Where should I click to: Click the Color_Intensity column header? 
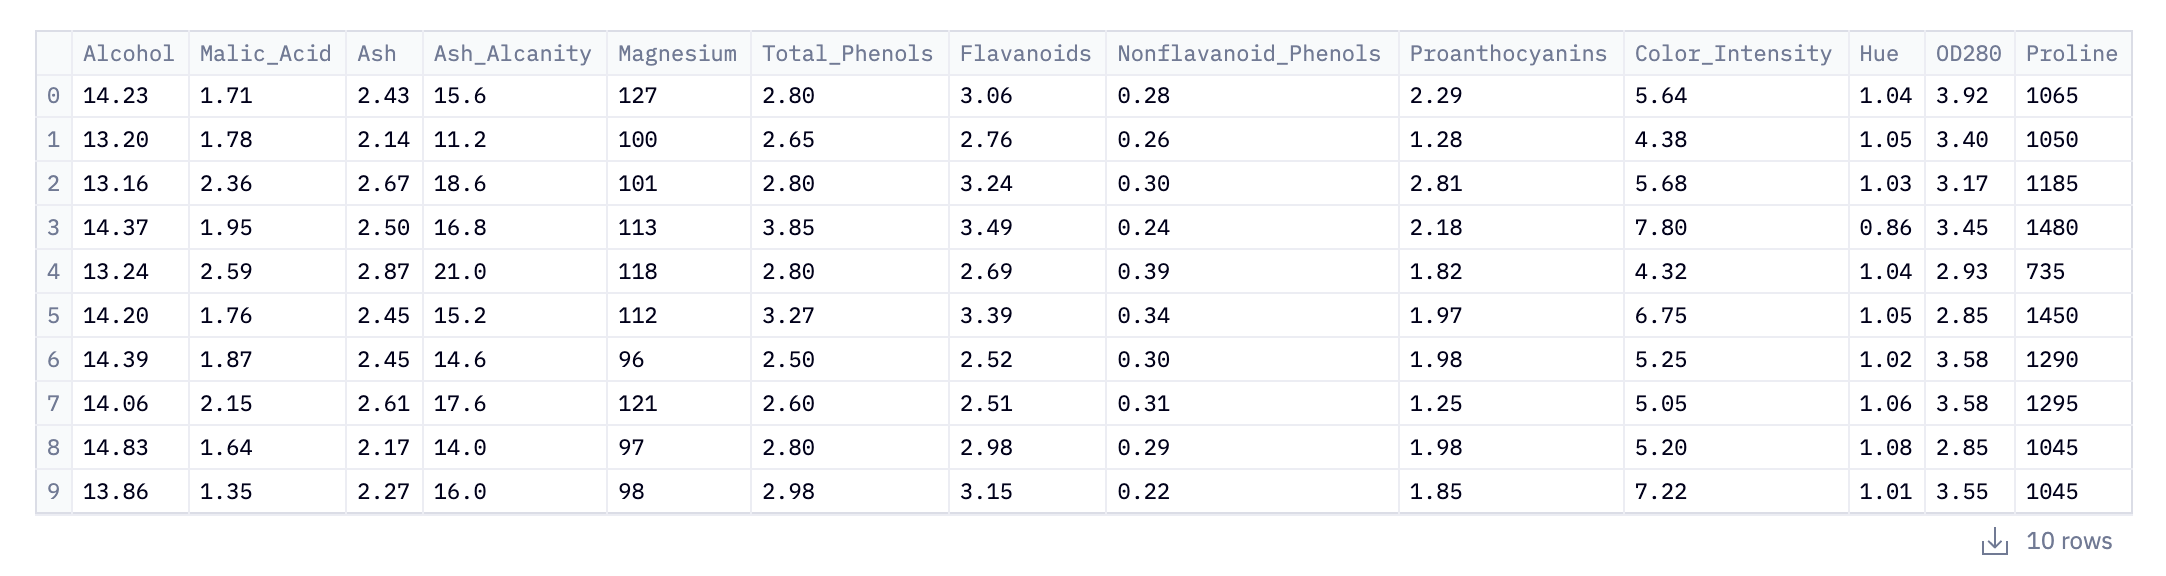pyautogui.click(x=1736, y=54)
